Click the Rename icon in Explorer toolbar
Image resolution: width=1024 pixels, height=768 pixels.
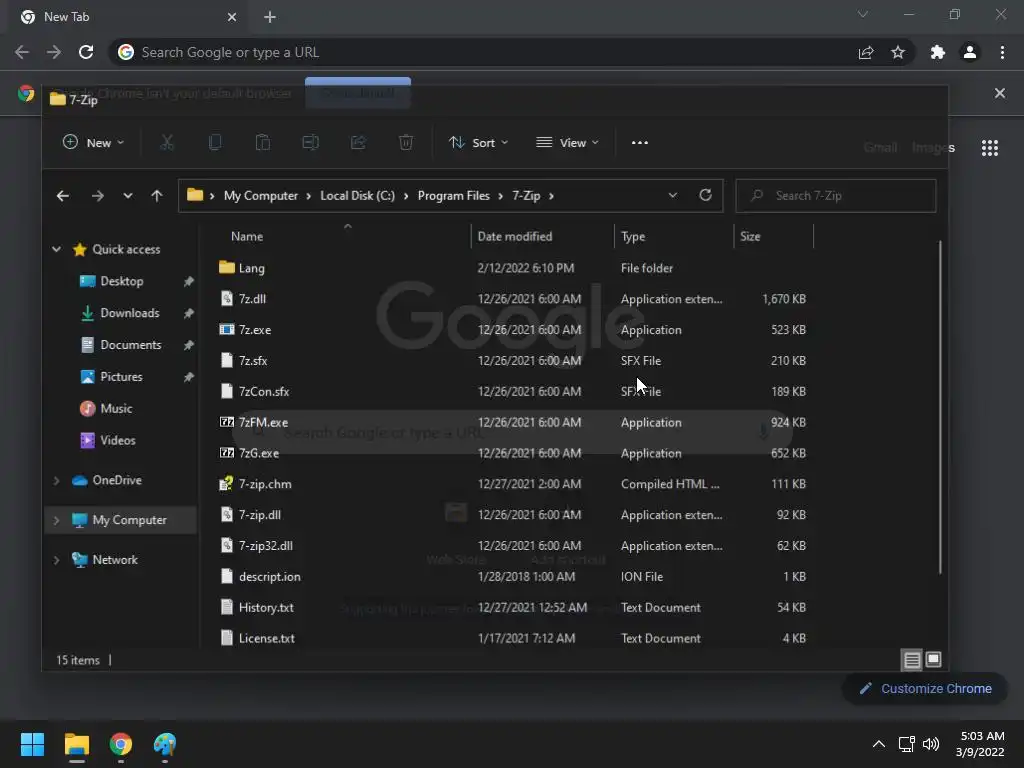[x=310, y=142]
